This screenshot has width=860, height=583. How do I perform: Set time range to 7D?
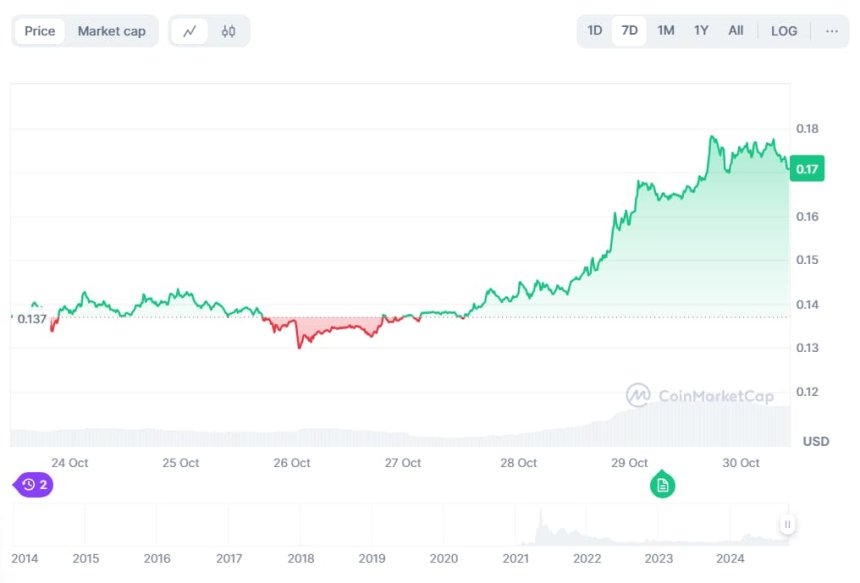tap(630, 31)
